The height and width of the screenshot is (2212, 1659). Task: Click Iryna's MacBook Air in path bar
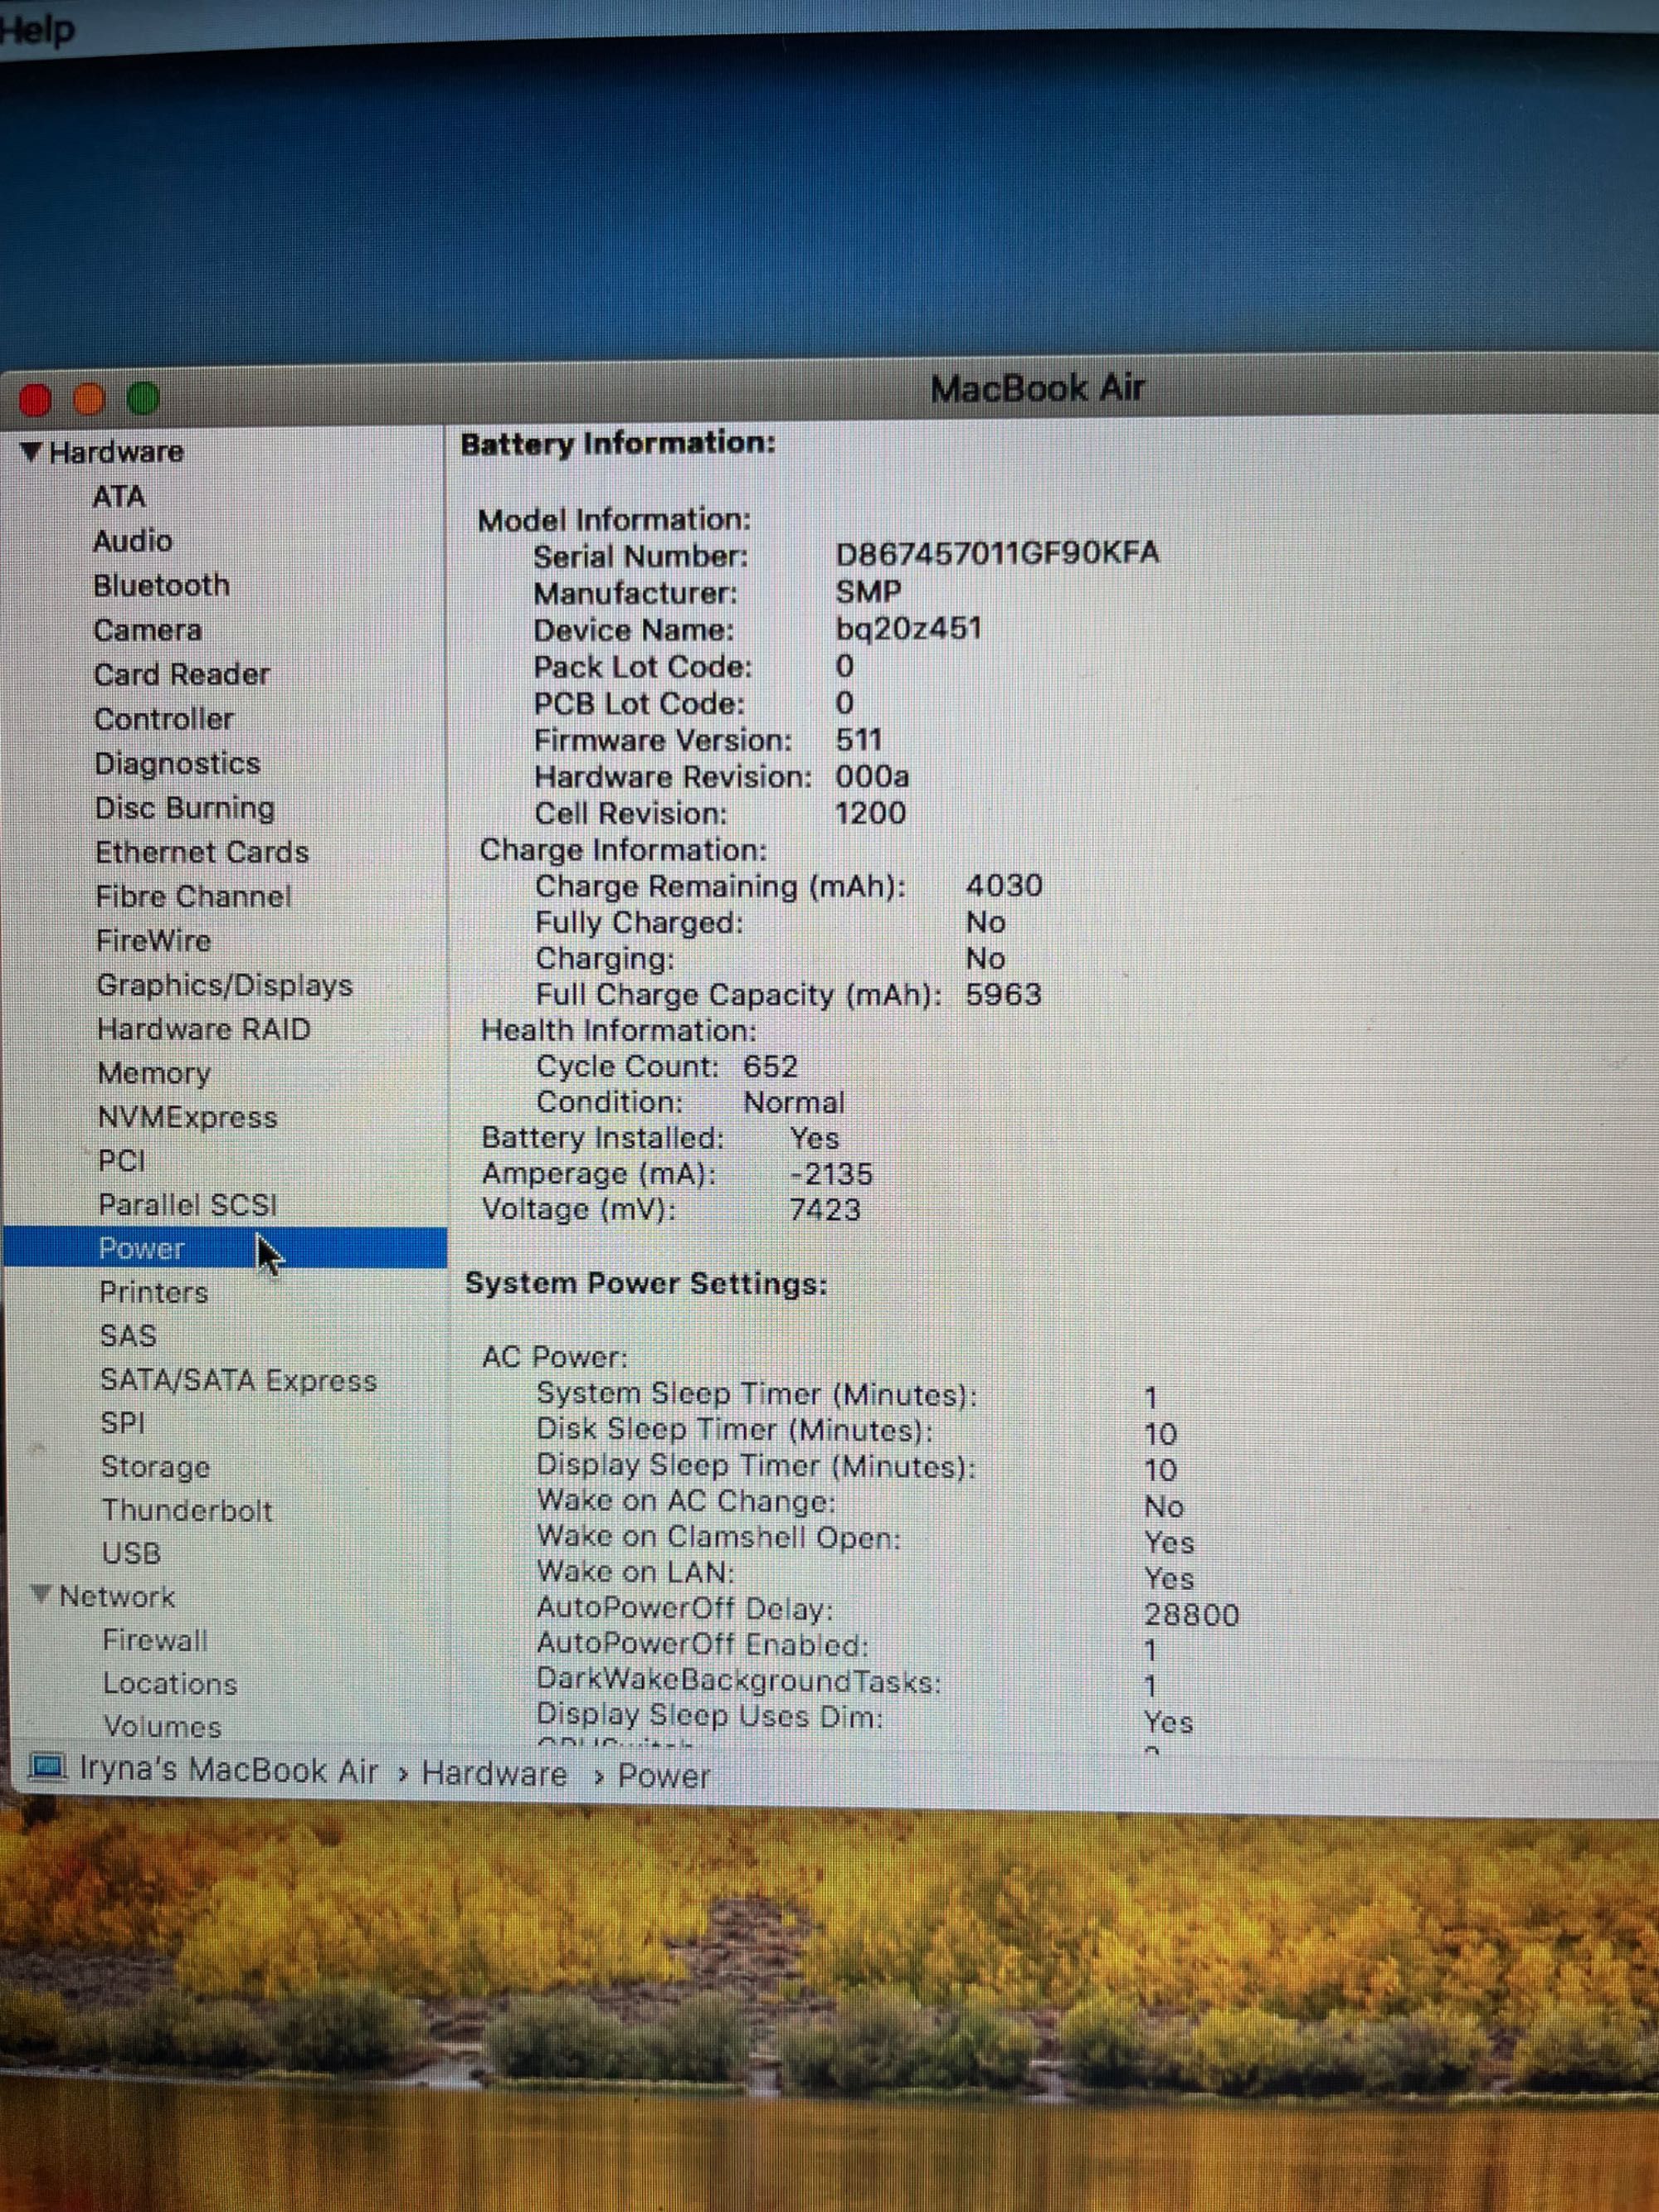click(x=228, y=1770)
